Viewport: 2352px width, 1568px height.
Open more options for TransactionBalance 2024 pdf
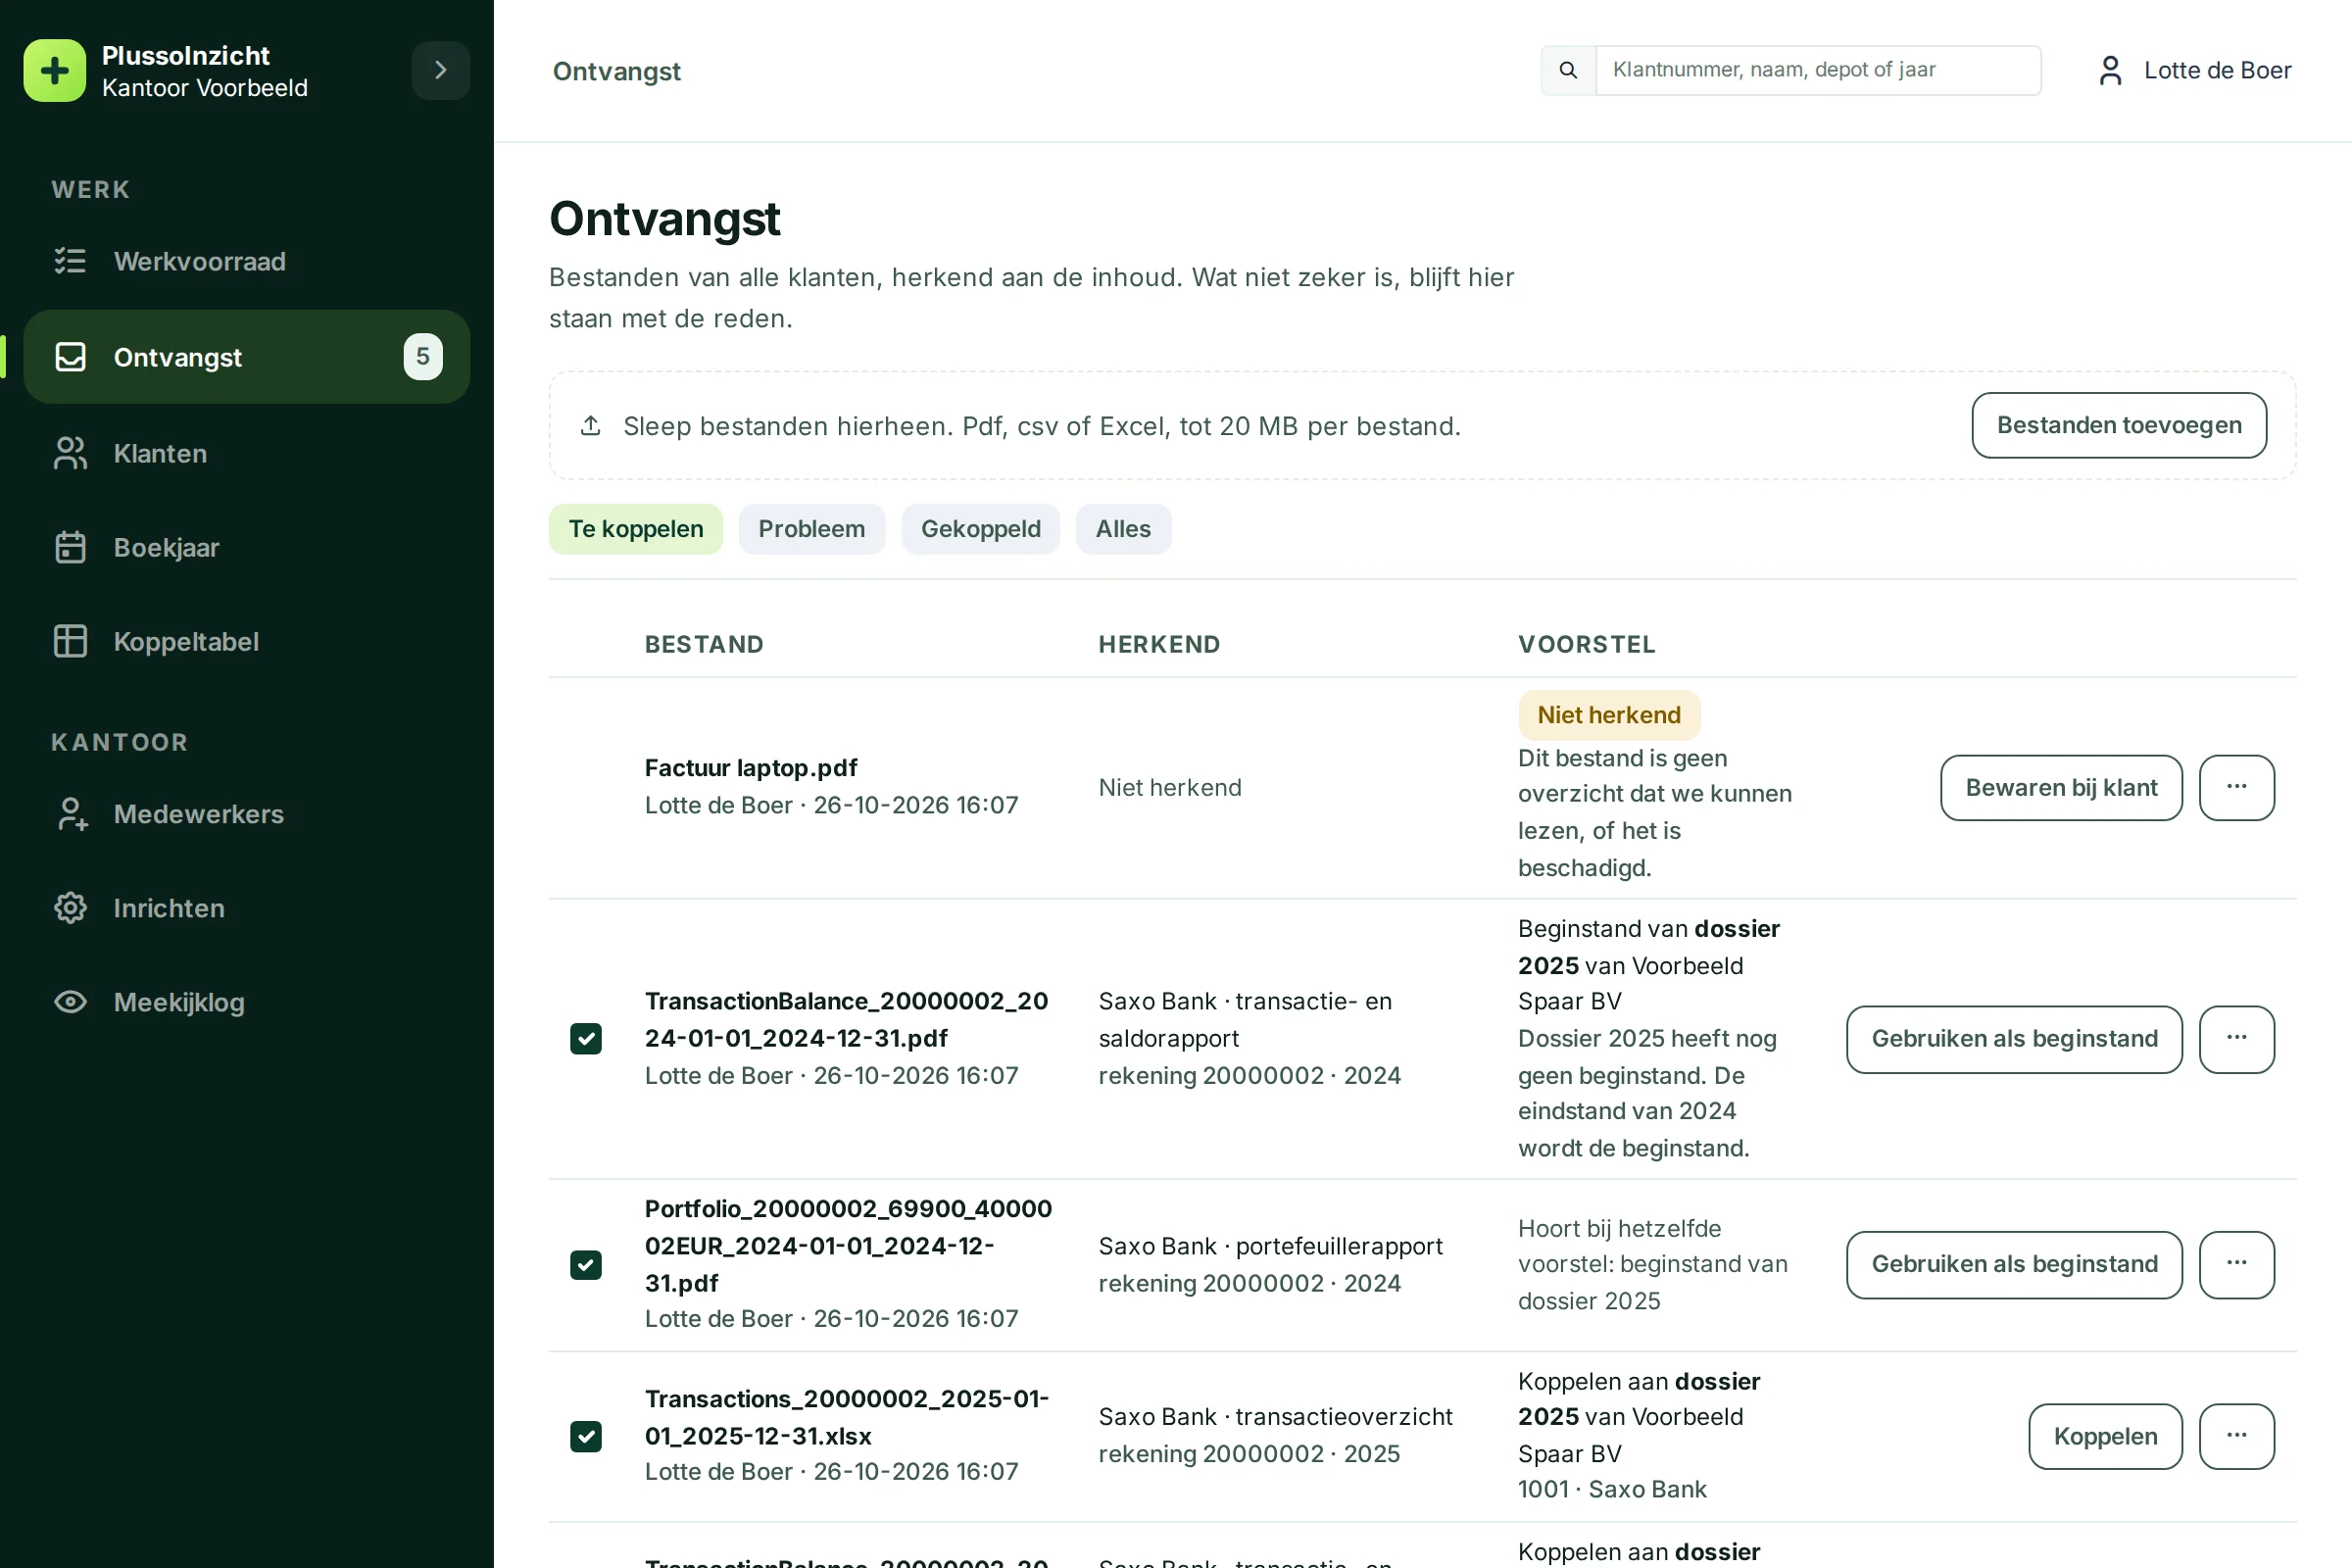2237,1039
